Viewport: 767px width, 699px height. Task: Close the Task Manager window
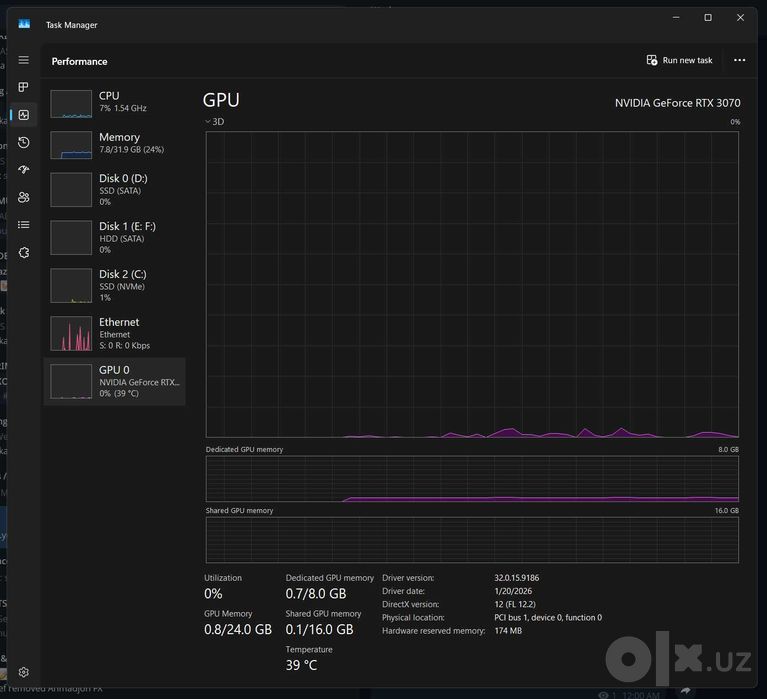click(x=740, y=18)
